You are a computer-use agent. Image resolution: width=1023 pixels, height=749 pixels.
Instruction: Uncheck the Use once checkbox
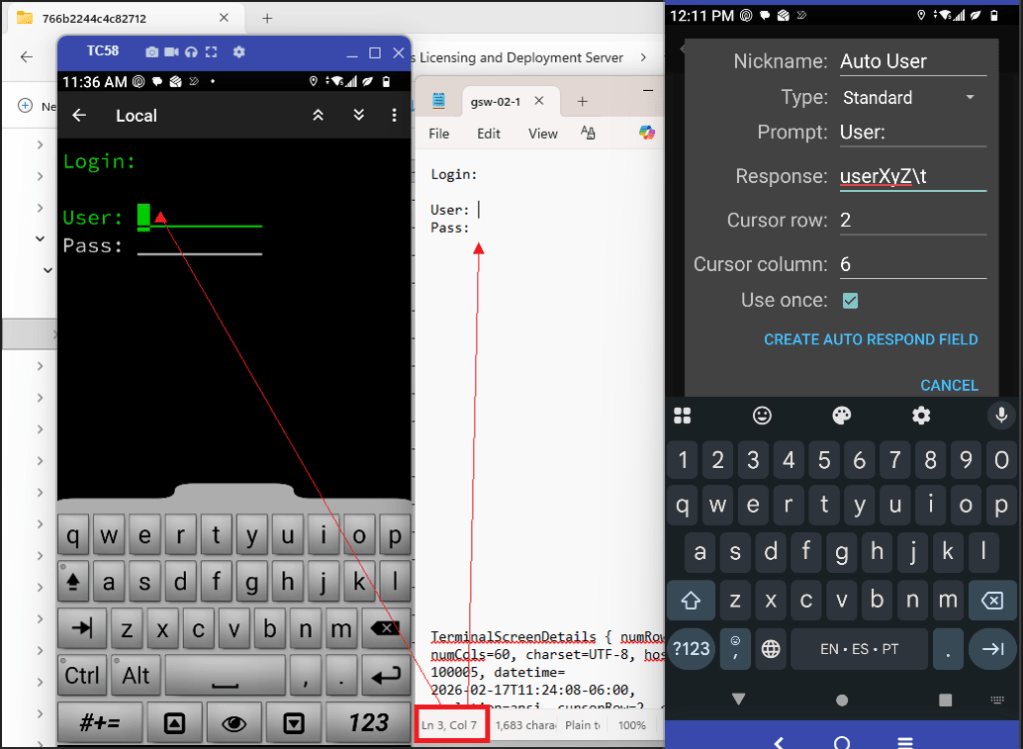tap(849, 300)
